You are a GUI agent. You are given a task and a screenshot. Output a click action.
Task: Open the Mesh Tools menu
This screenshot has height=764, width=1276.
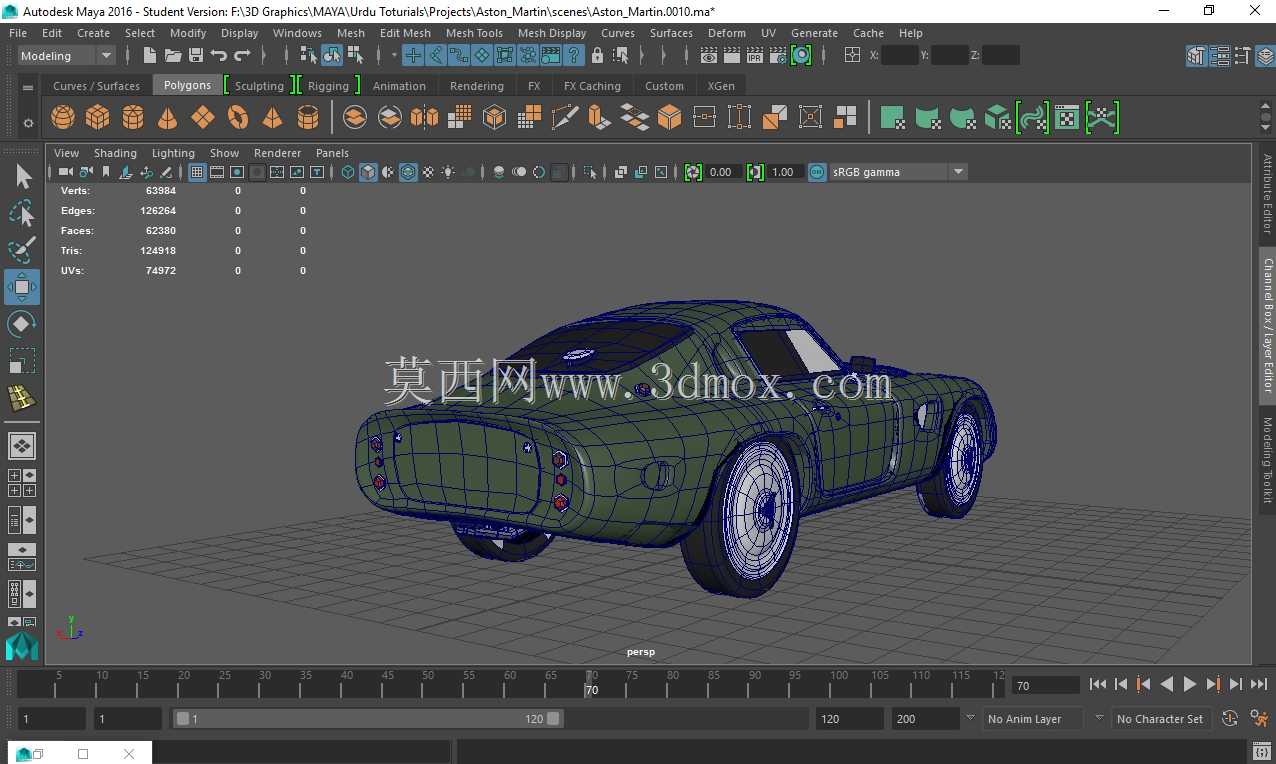point(474,33)
